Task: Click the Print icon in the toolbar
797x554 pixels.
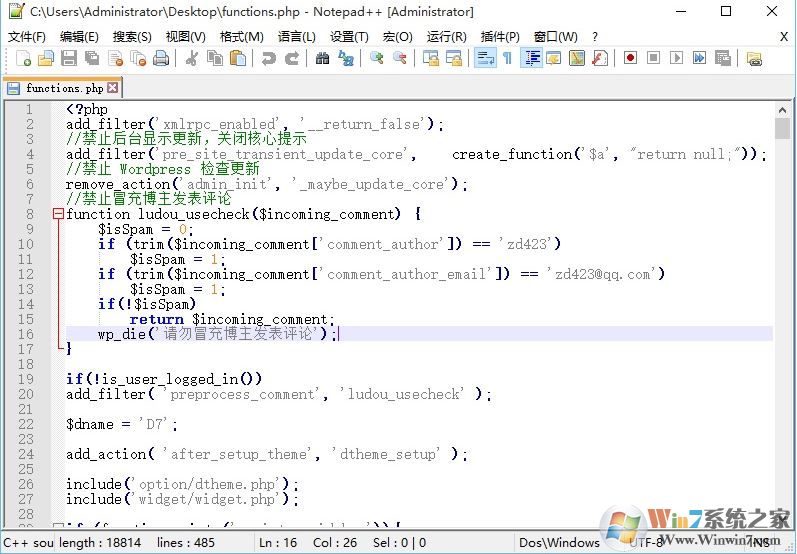Action: [161, 59]
